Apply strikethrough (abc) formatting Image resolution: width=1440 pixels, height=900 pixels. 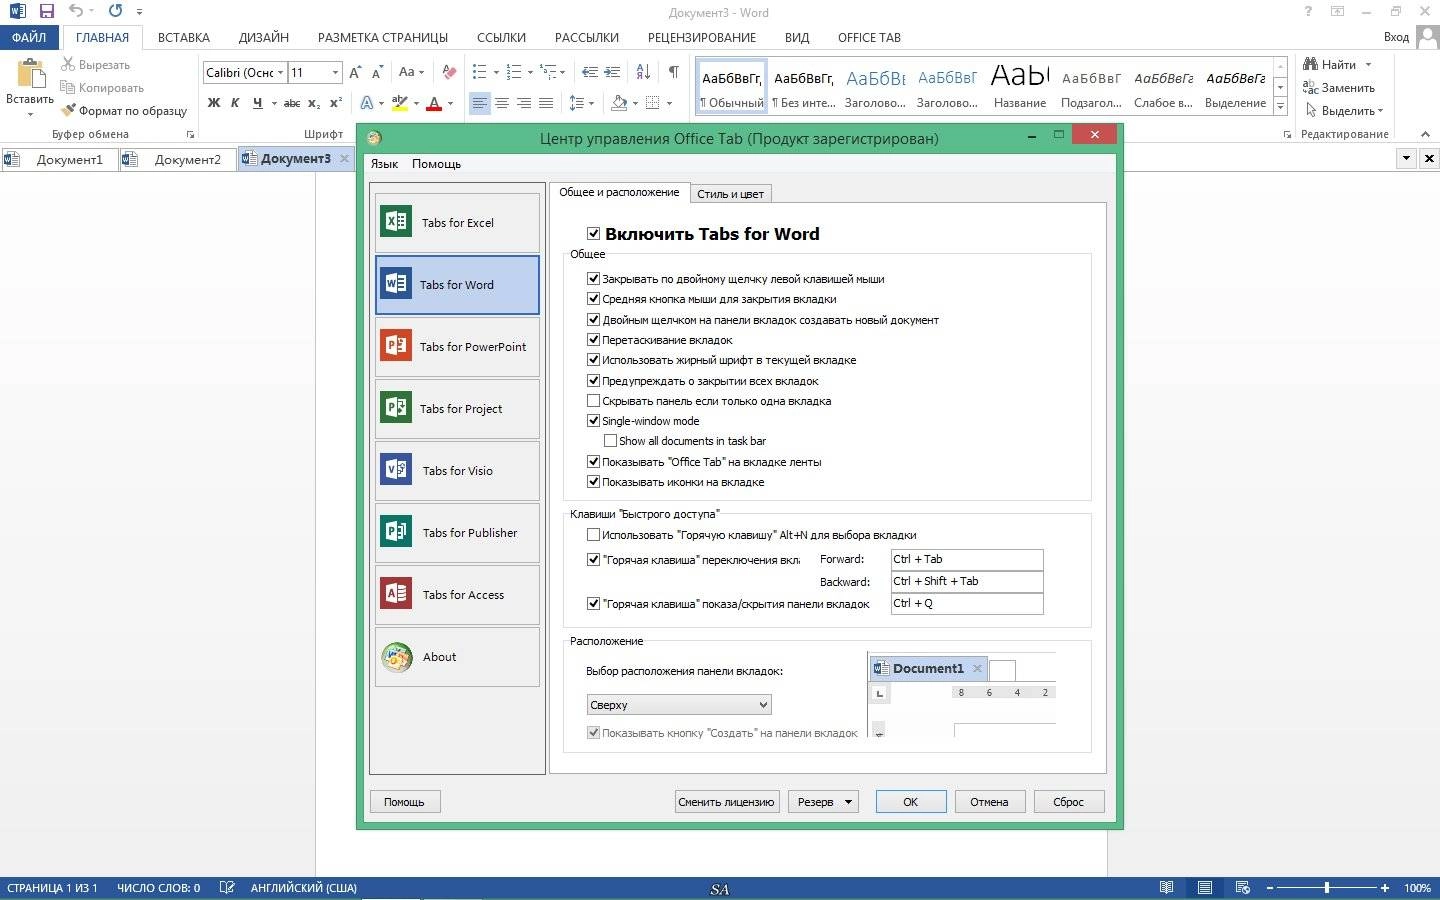click(292, 102)
